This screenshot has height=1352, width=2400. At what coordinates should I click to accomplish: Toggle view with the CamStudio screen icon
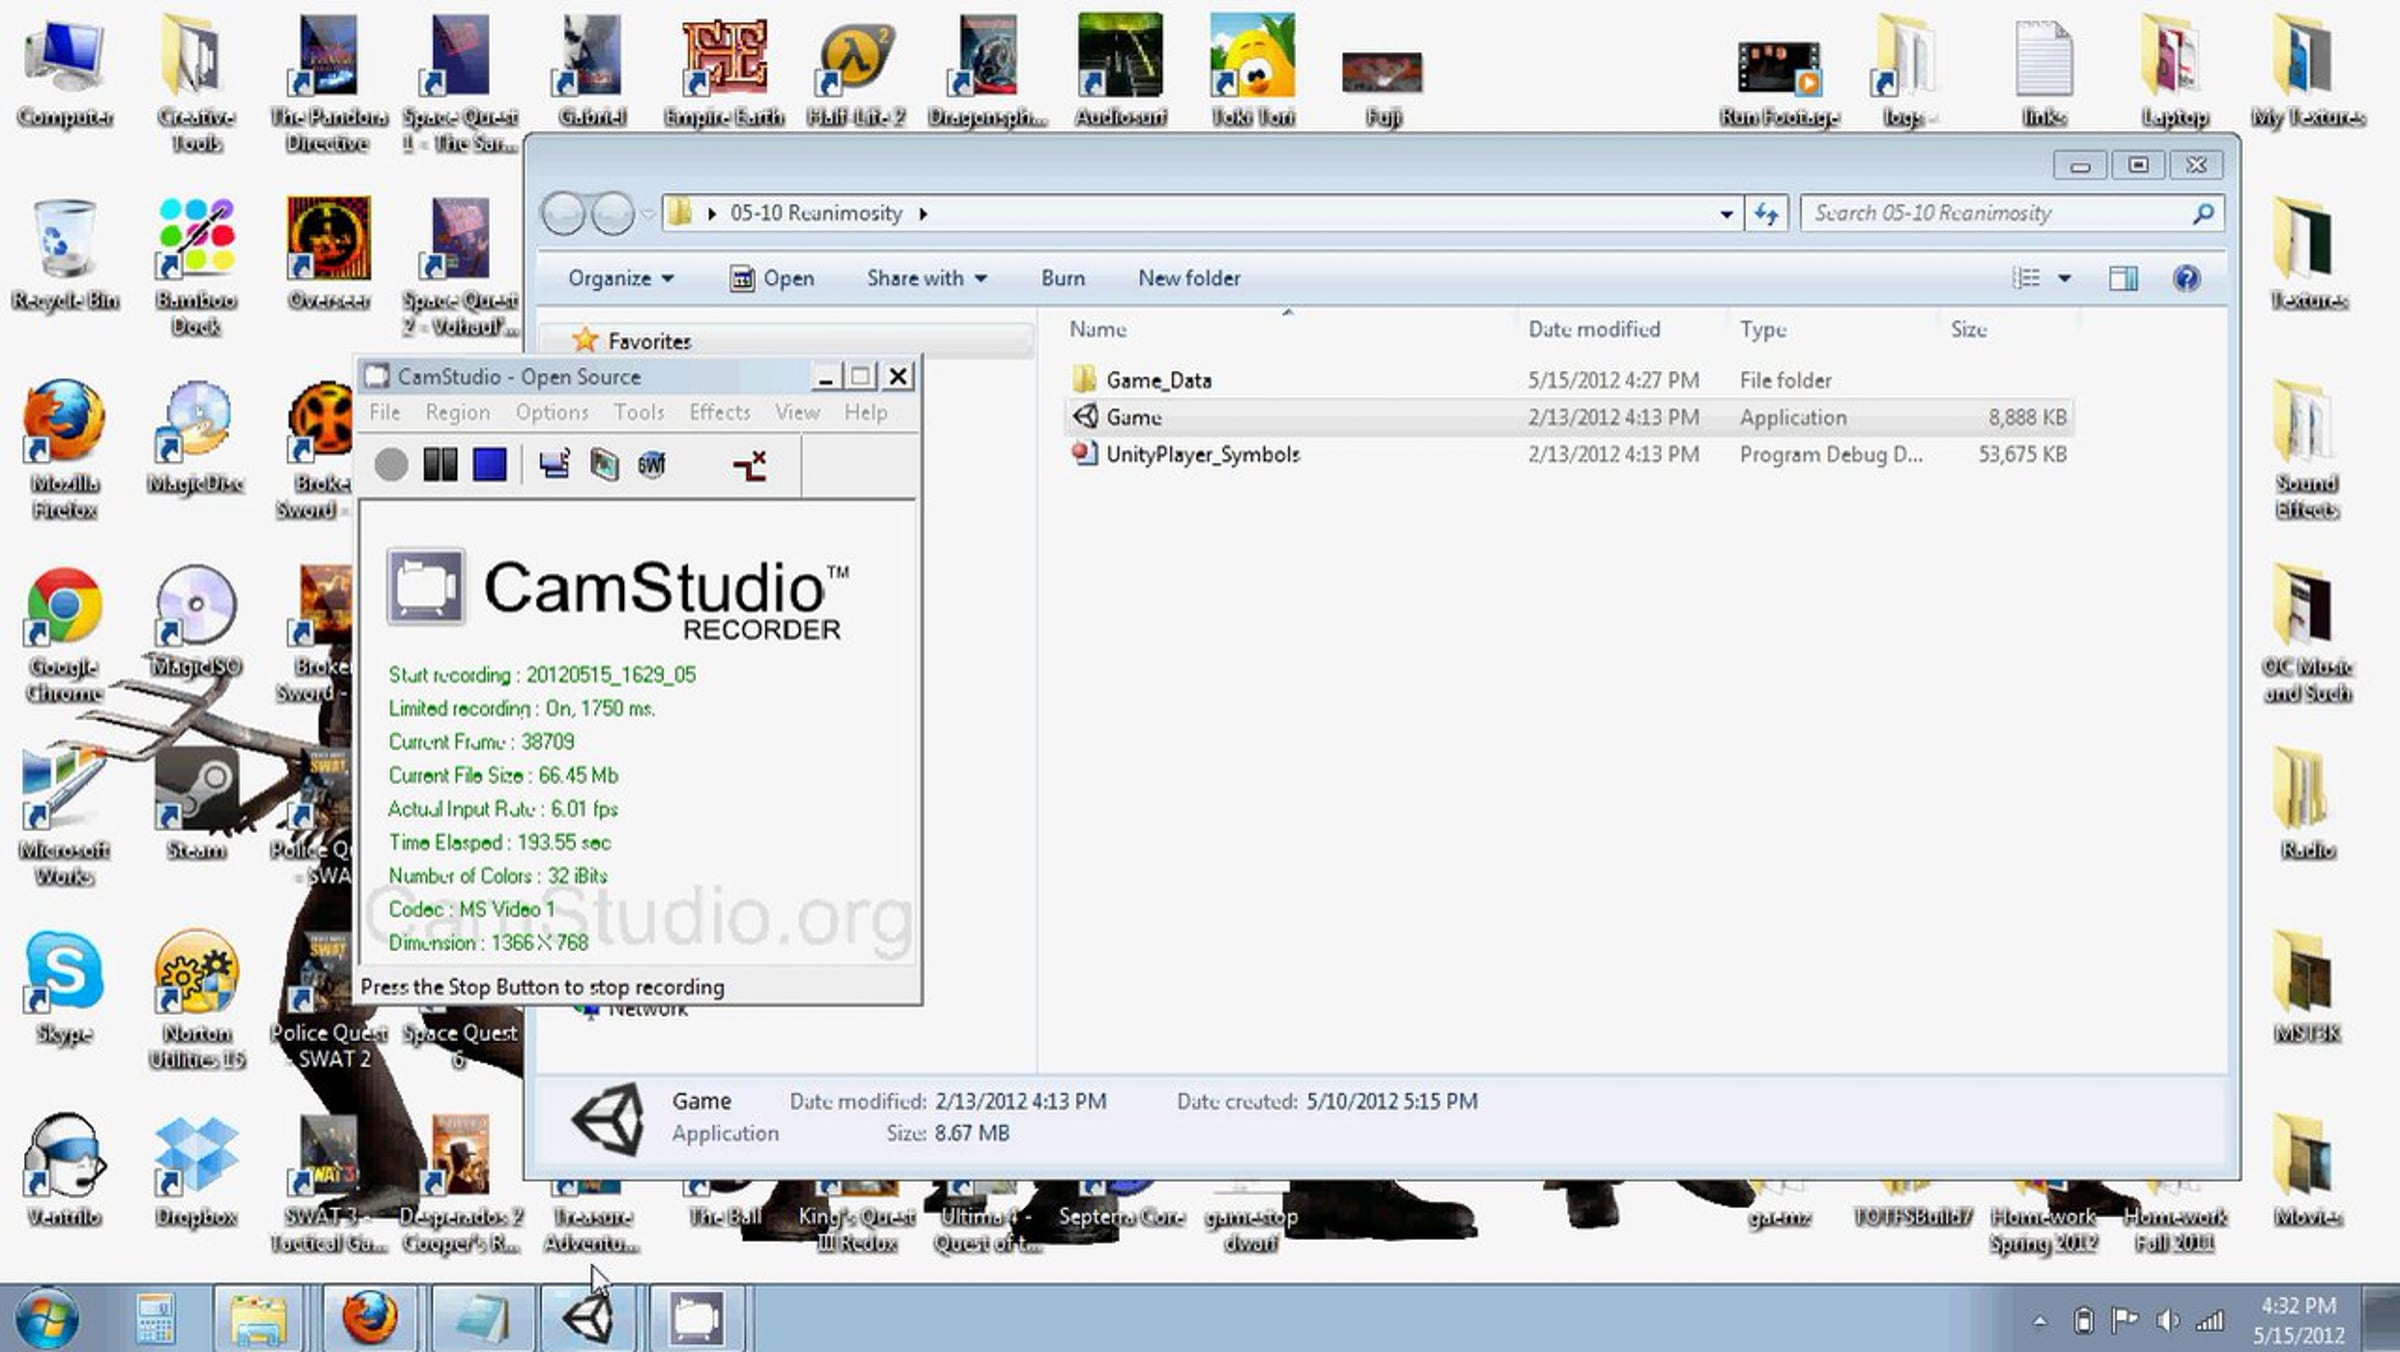tap(555, 465)
